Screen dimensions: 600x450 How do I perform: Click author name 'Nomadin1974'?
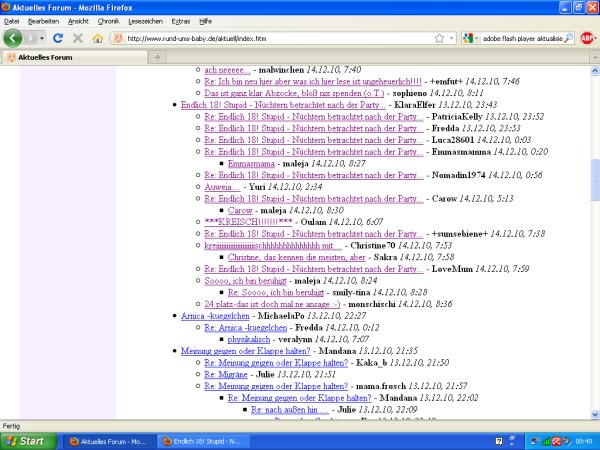(x=458, y=175)
